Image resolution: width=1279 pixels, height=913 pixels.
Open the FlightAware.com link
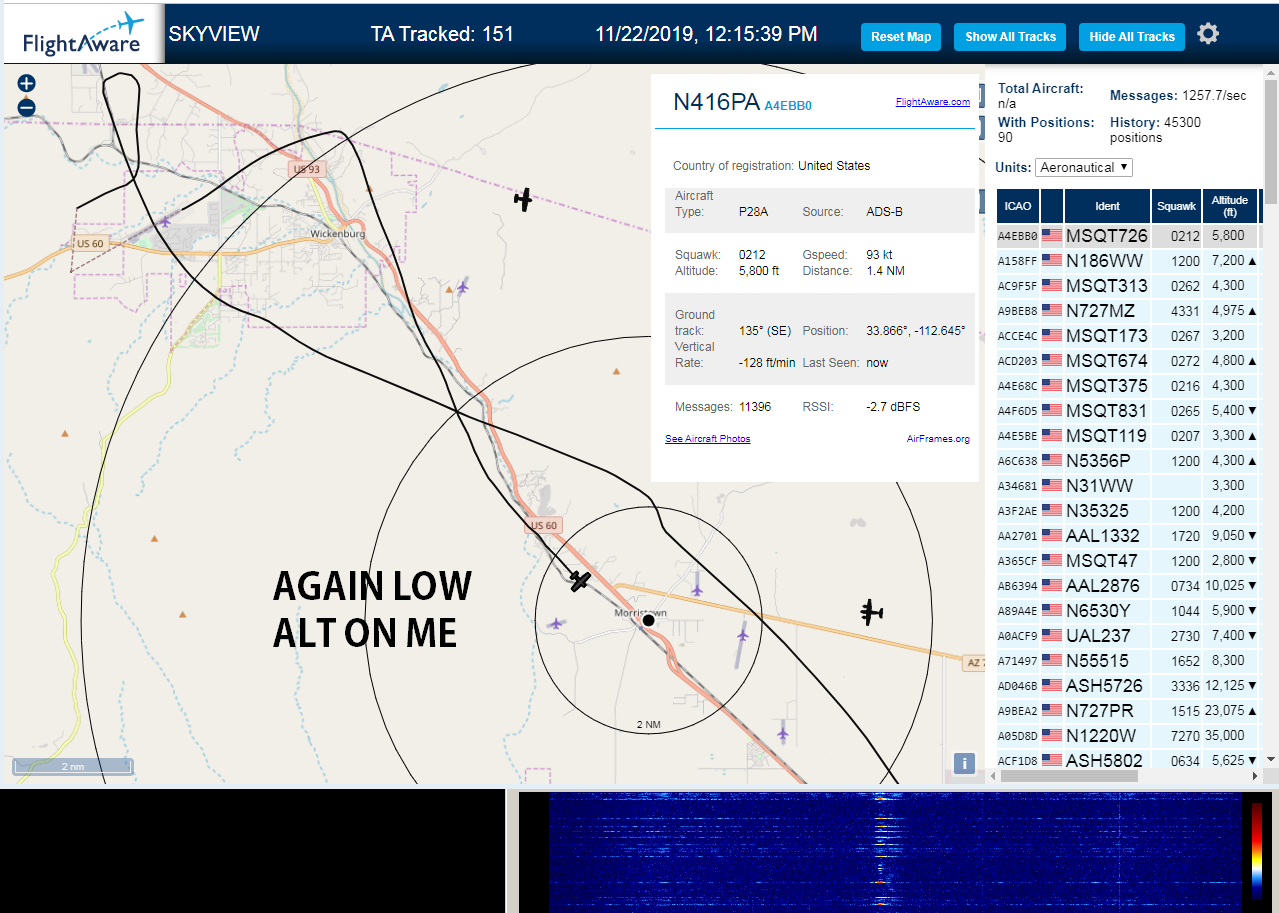coord(932,102)
